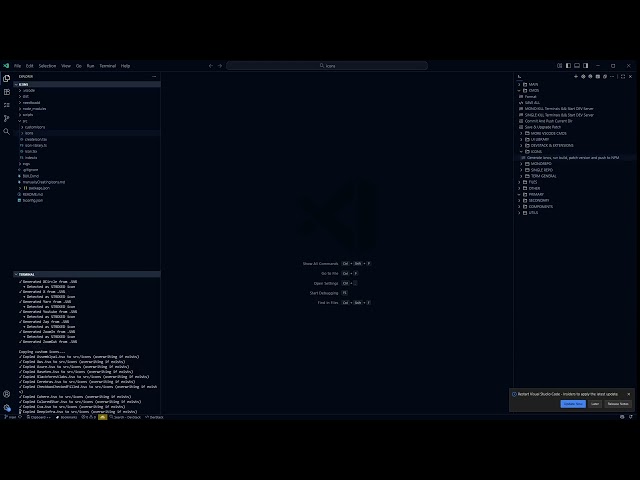This screenshot has height=480, width=640.
Task: Expand the customIcons folder
Action: pos(35,127)
